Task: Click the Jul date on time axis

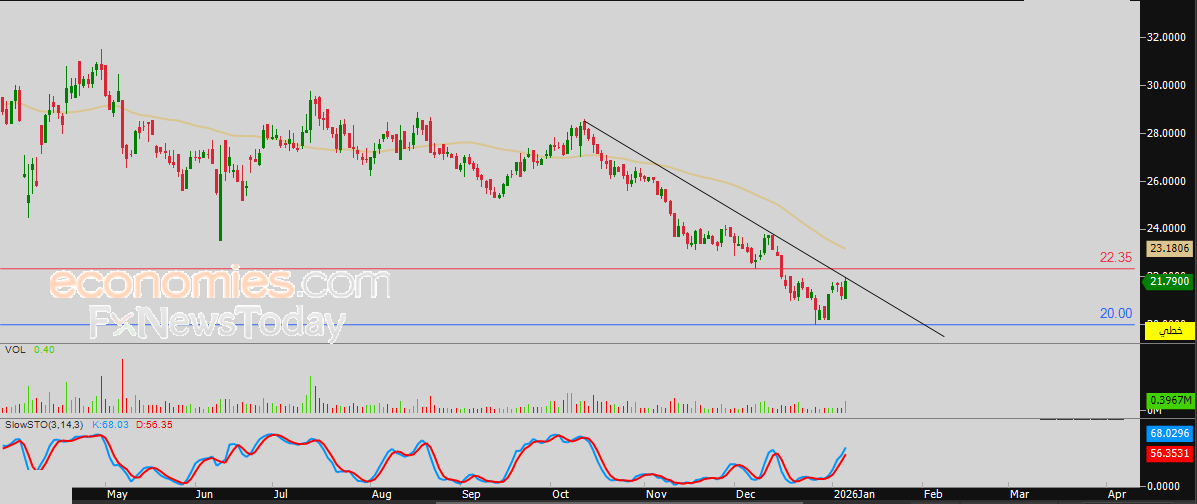Action: pyautogui.click(x=280, y=495)
